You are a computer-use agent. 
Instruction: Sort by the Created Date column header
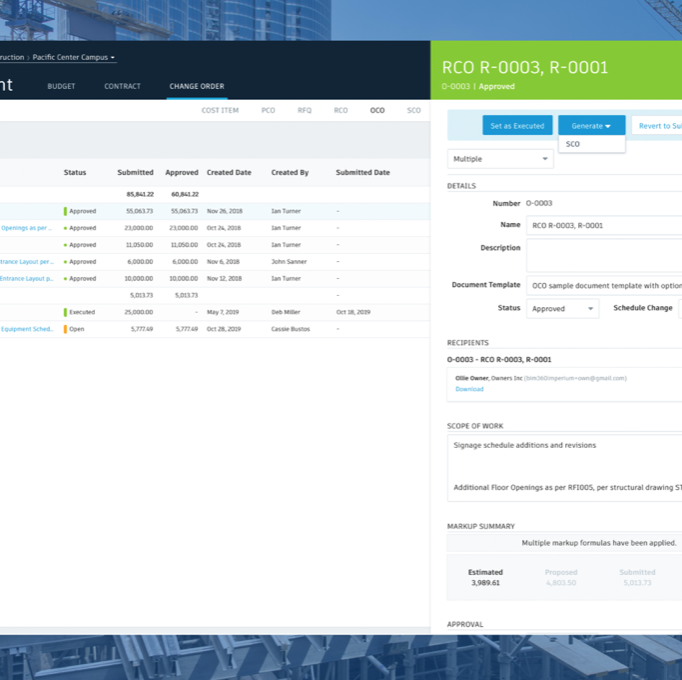click(229, 172)
